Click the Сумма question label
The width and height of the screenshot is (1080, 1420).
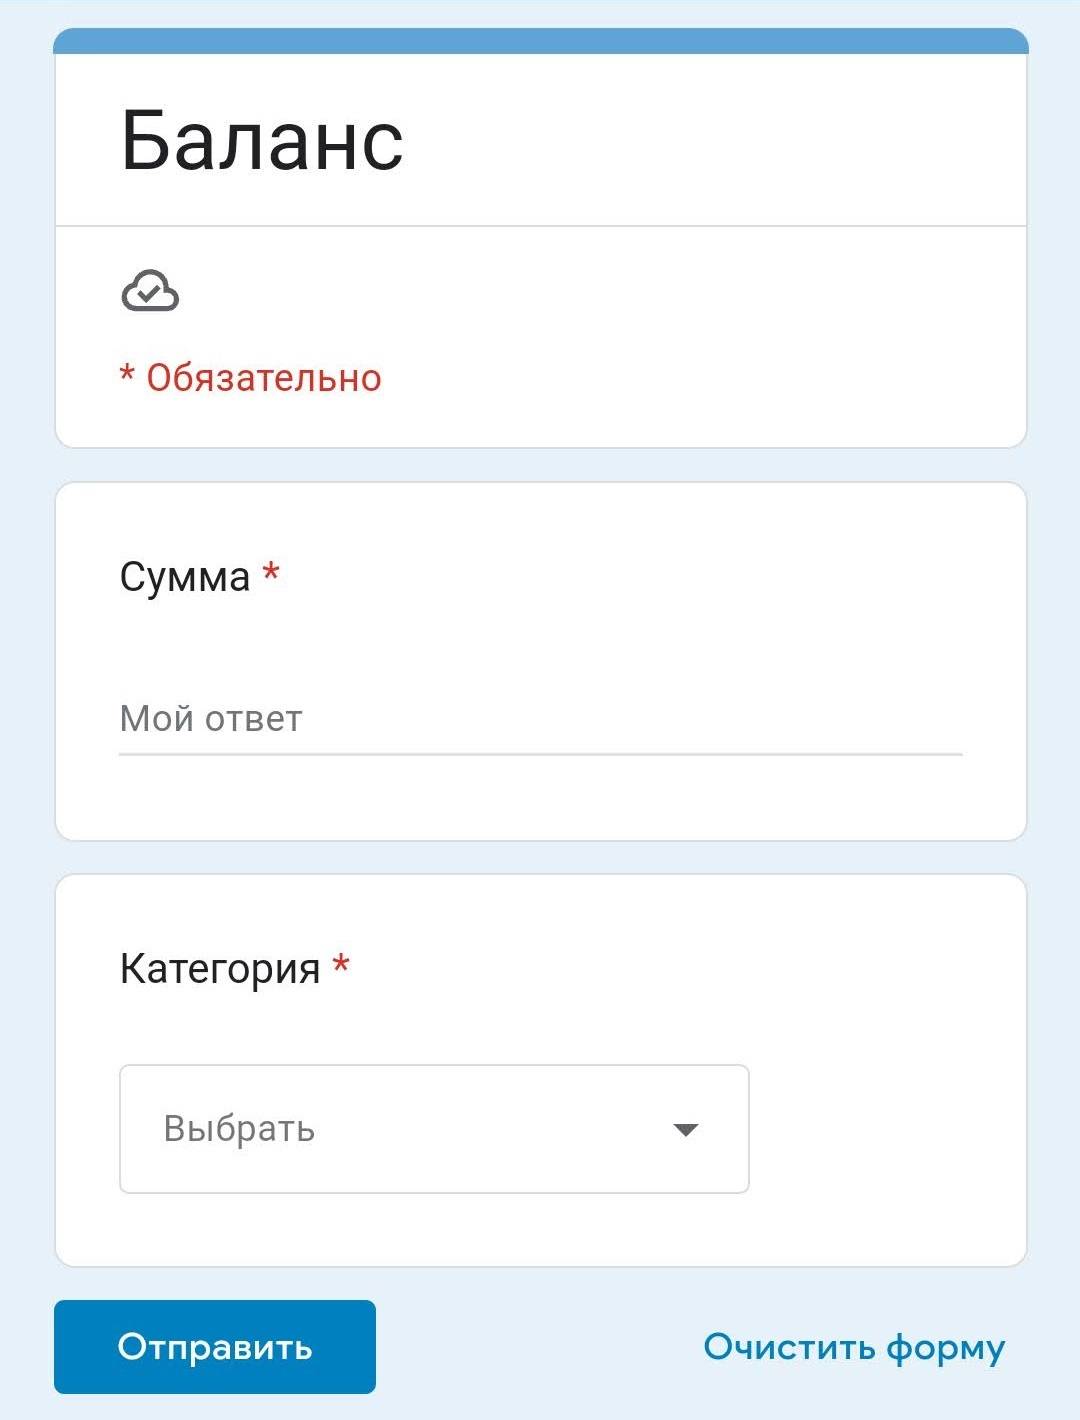click(x=185, y=577)
